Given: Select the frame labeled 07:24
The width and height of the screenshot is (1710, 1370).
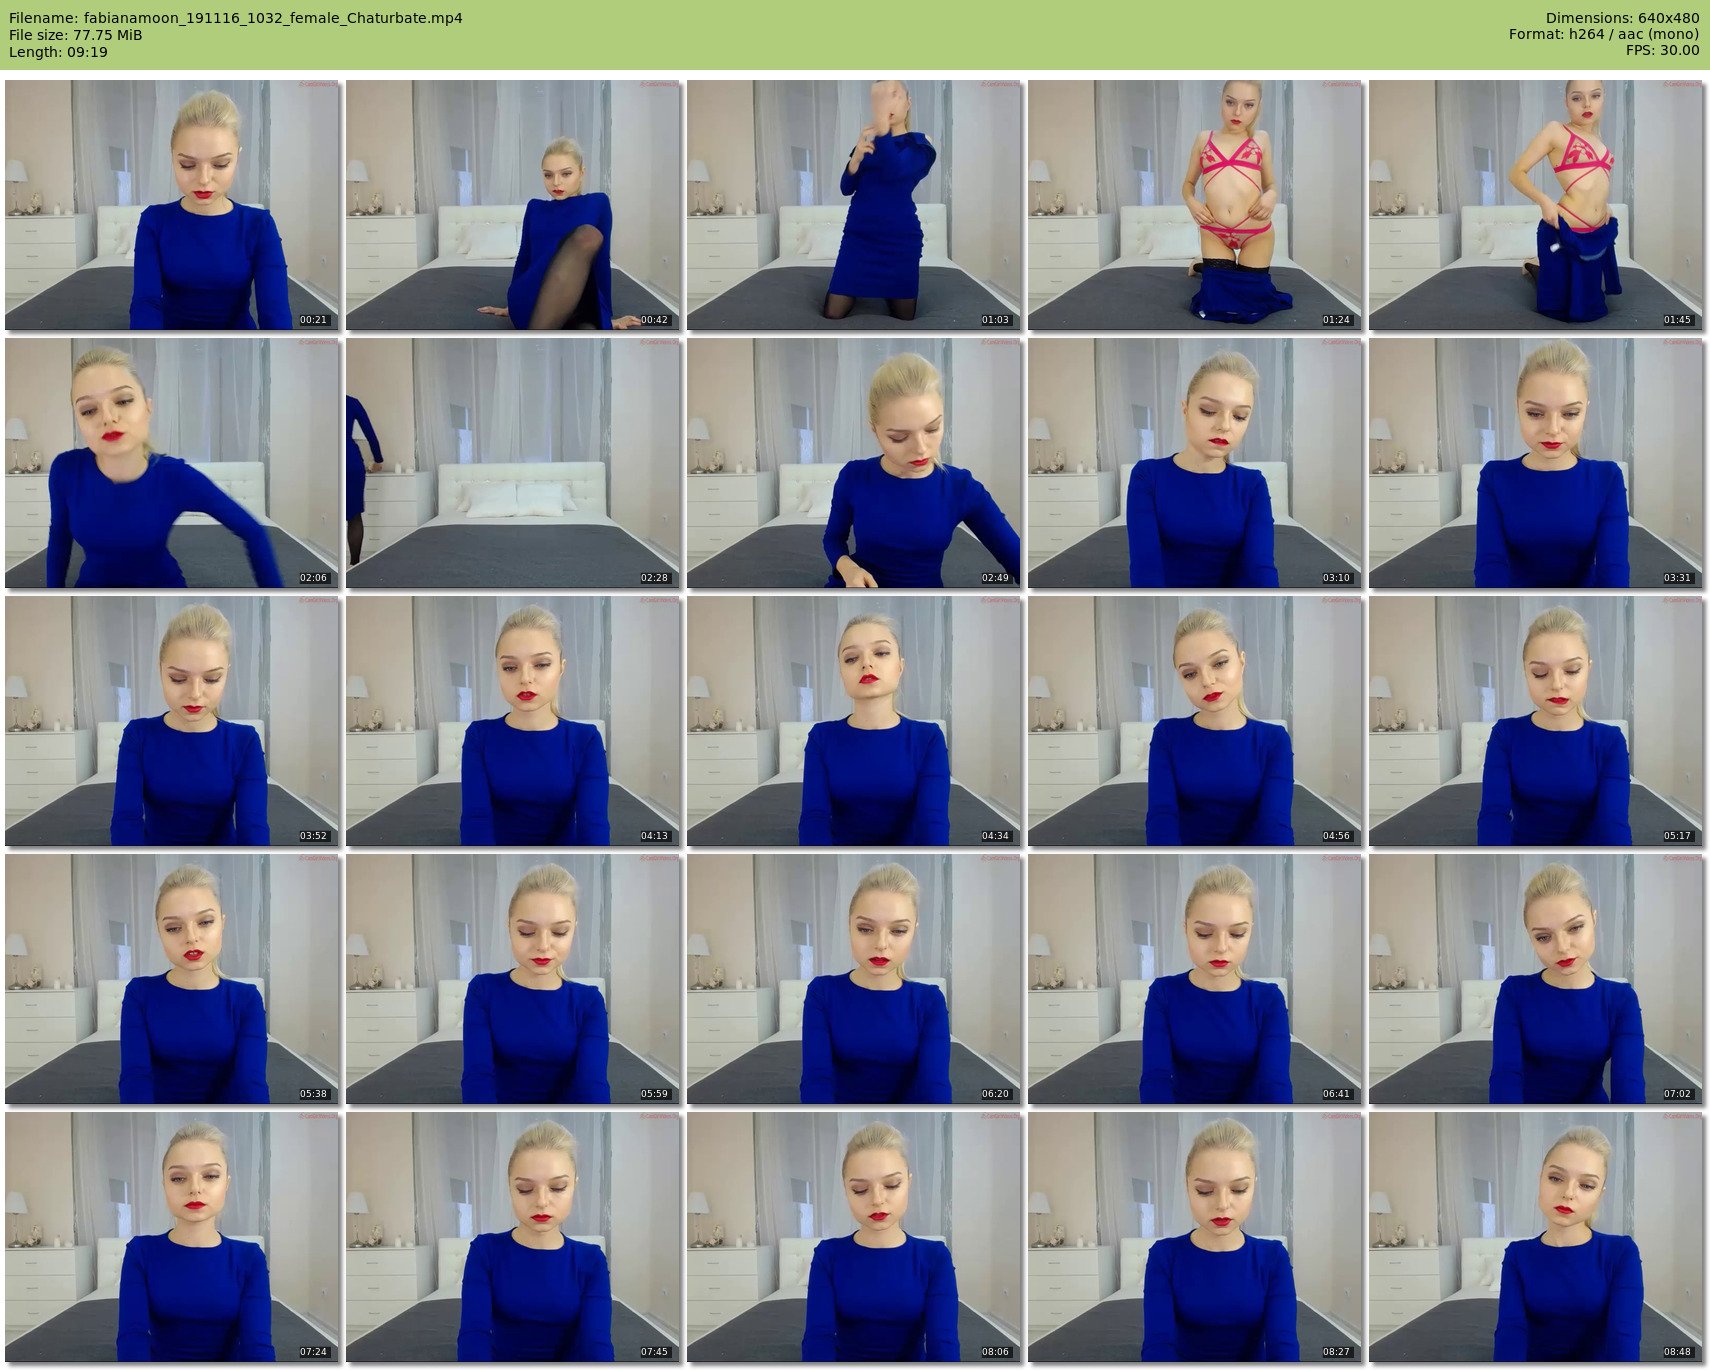Looking at the screenshot, I should pyautogui.click(x=171, y=1237).
